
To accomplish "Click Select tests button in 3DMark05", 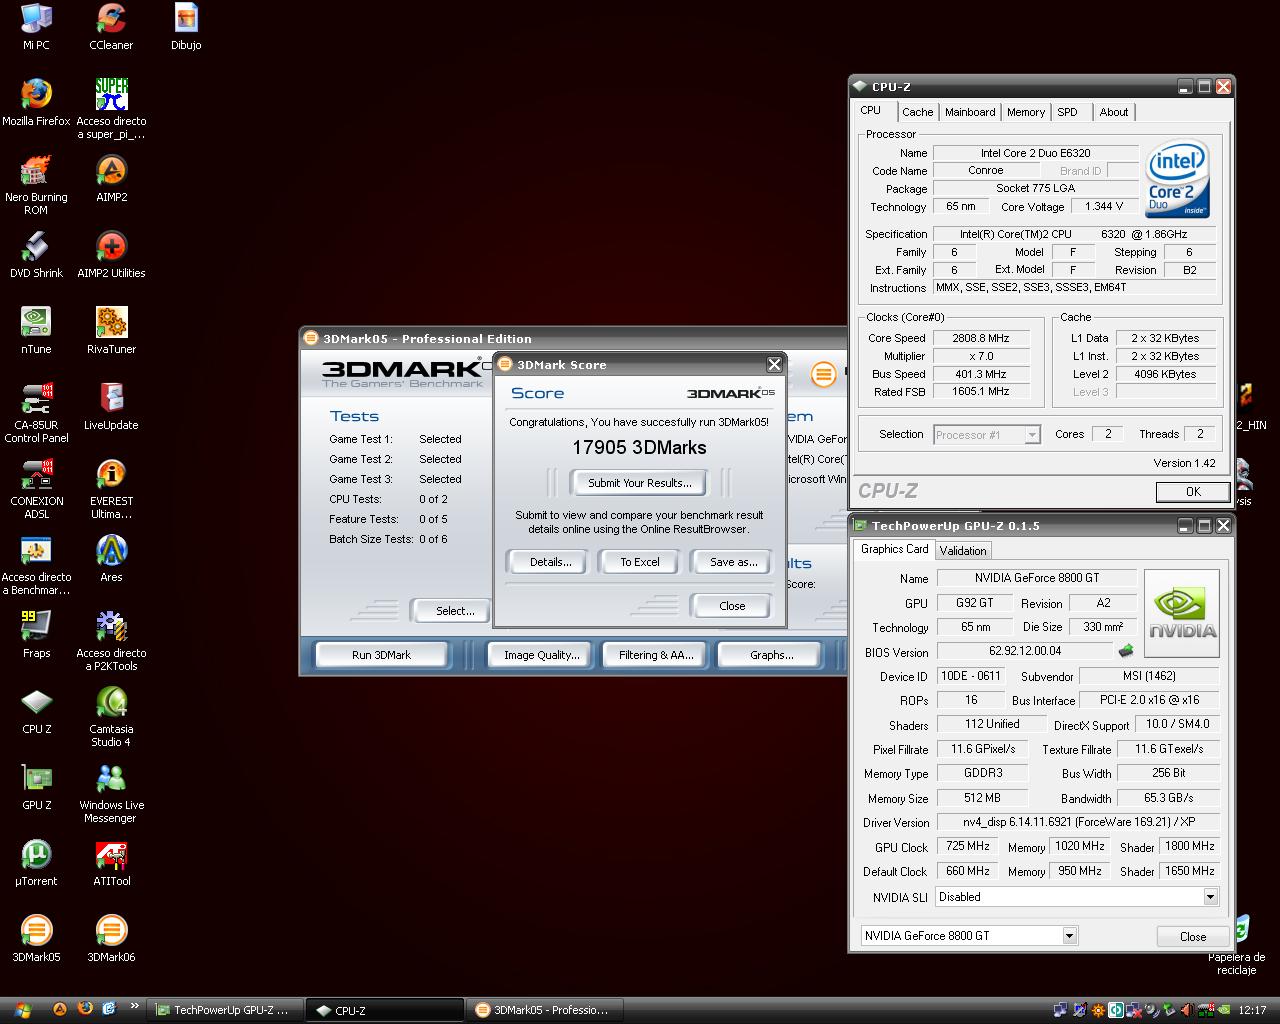I will [455, 611].
